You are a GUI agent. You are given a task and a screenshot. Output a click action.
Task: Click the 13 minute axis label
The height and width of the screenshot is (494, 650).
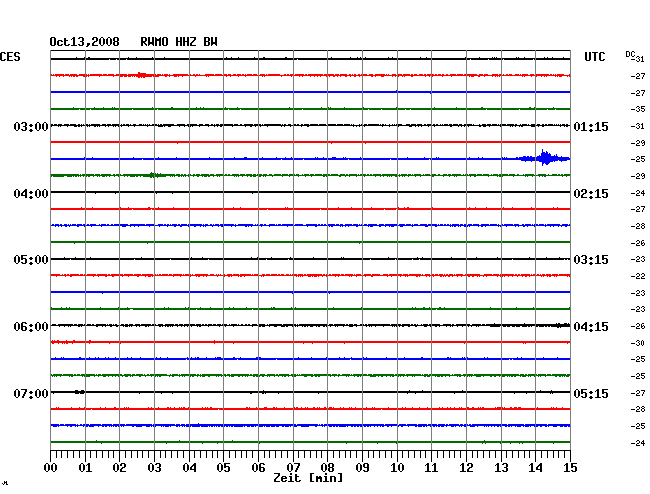(501, 467)
